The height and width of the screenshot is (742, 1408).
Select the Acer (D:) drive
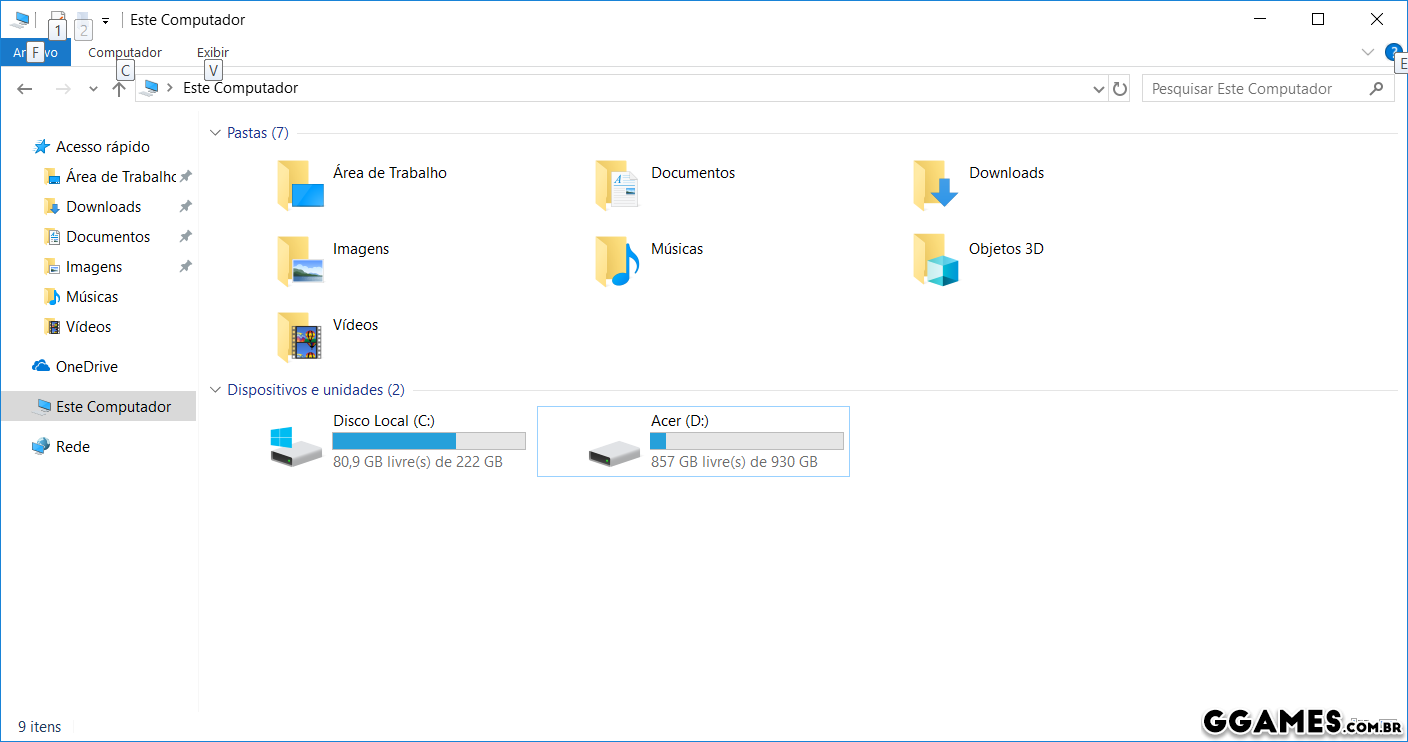click(x=693, y=441)
